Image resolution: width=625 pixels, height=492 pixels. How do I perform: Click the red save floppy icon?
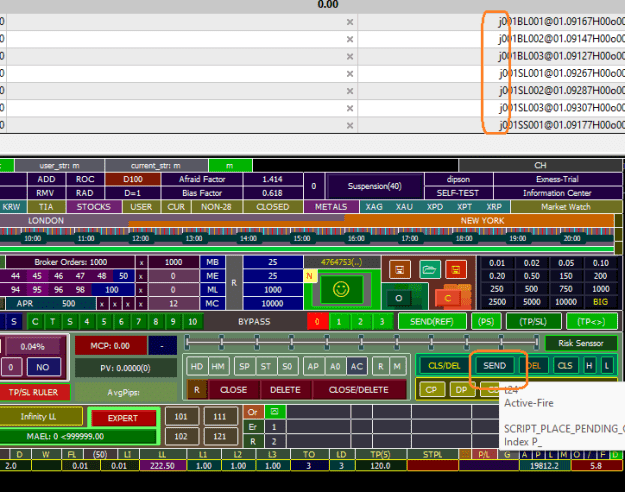pos(456,270)
